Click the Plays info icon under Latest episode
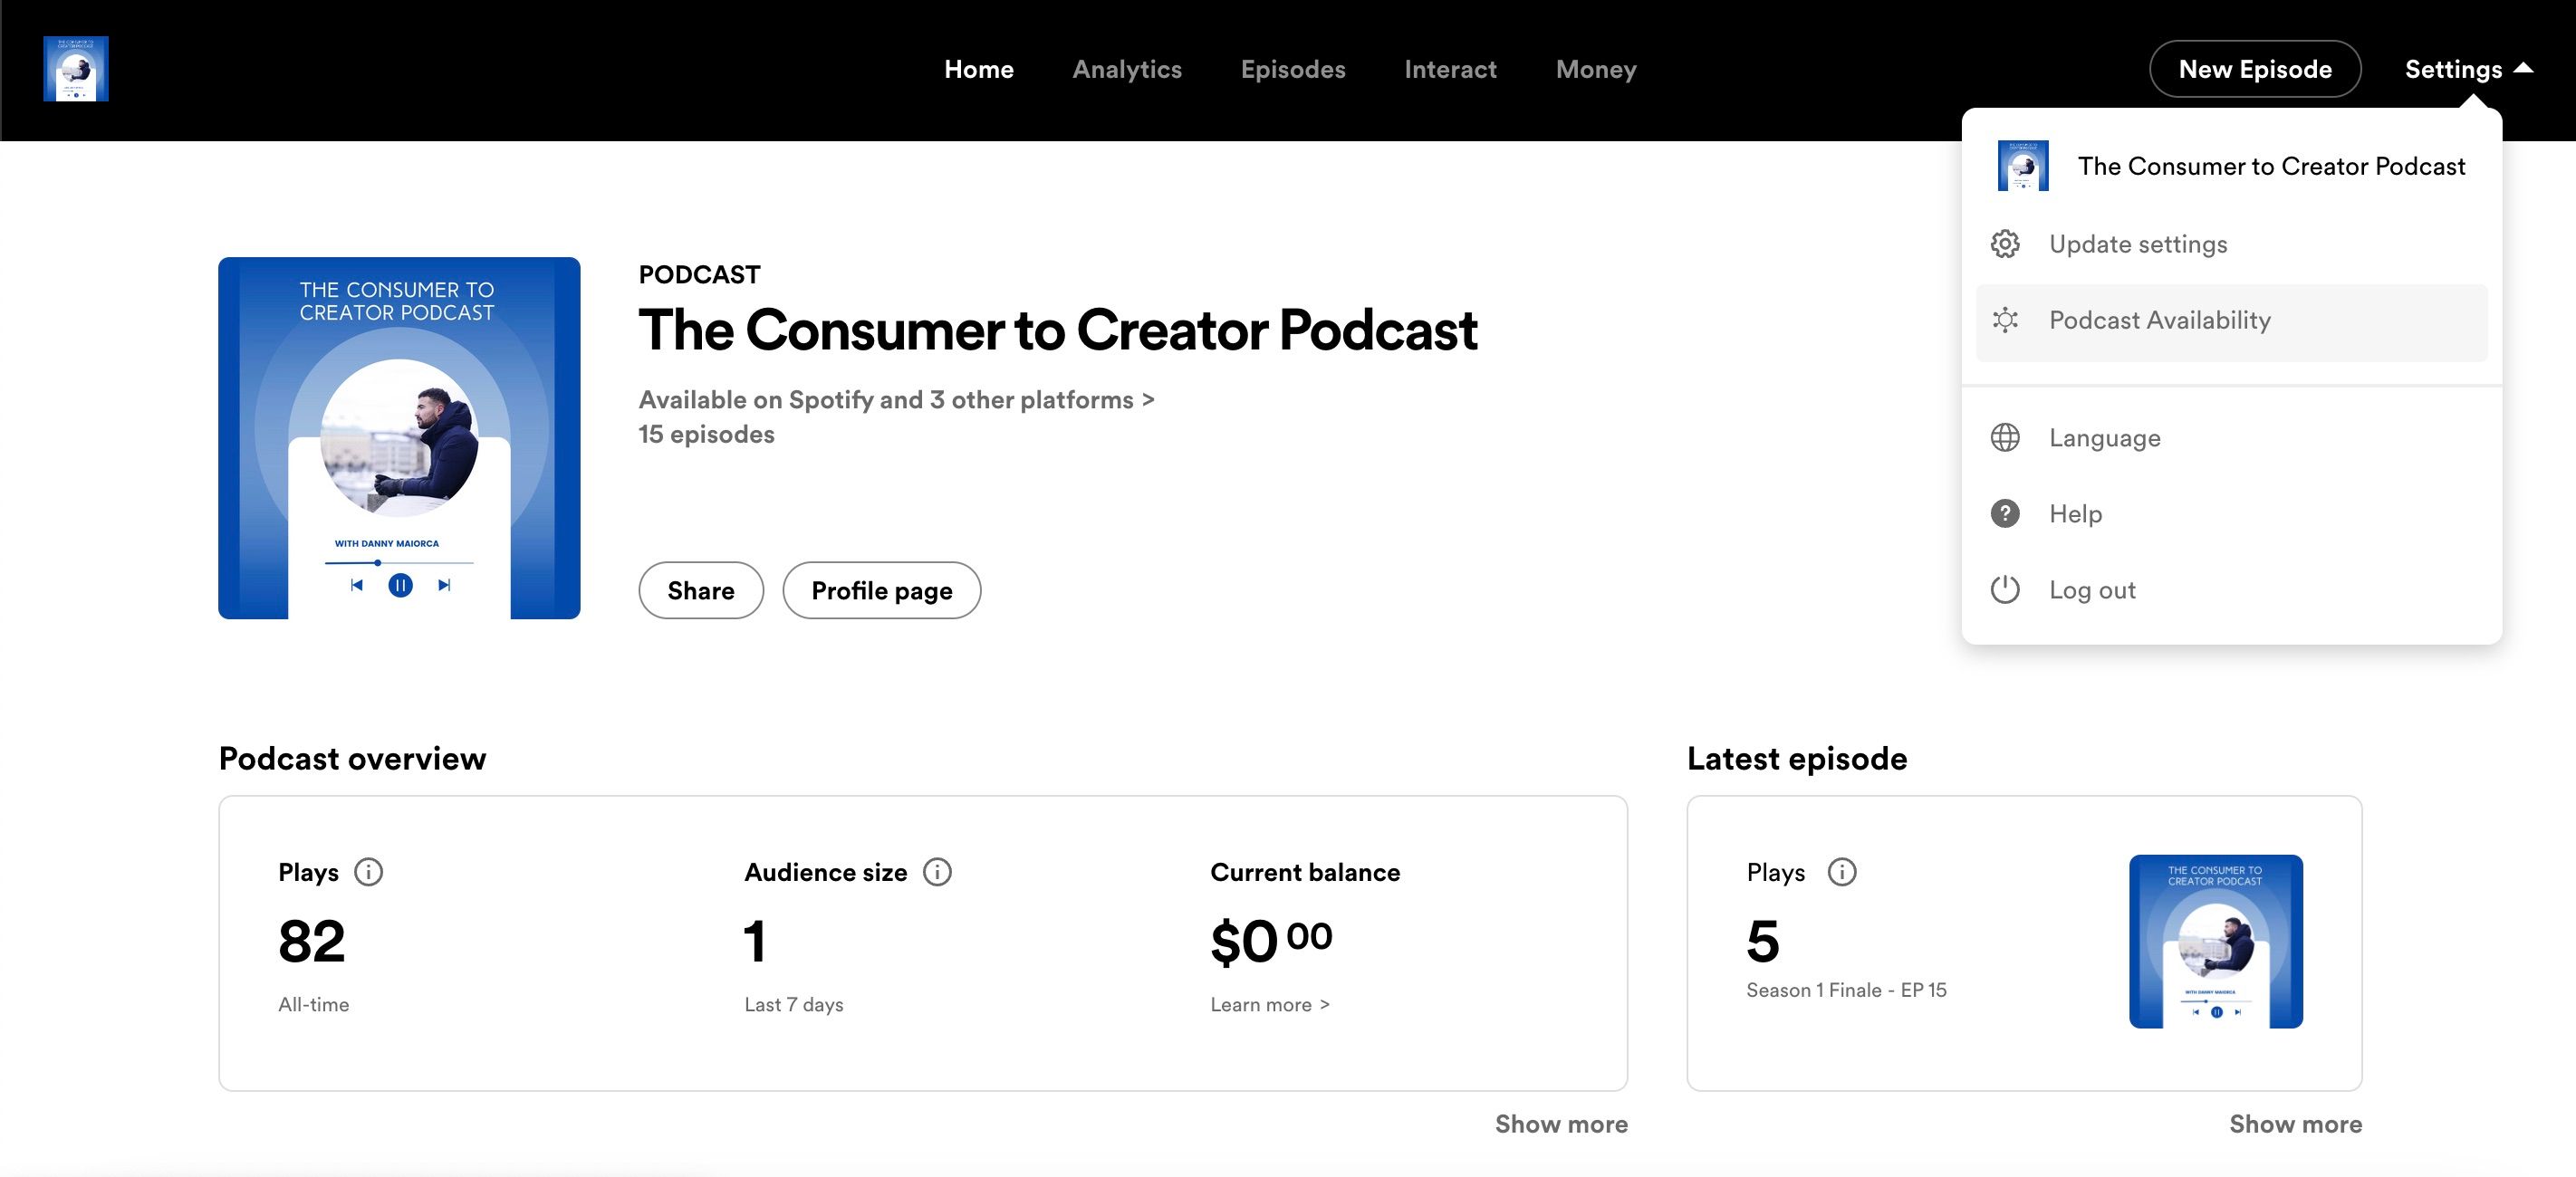This screenshot has height=1177, width=2576. point(1841,871)
